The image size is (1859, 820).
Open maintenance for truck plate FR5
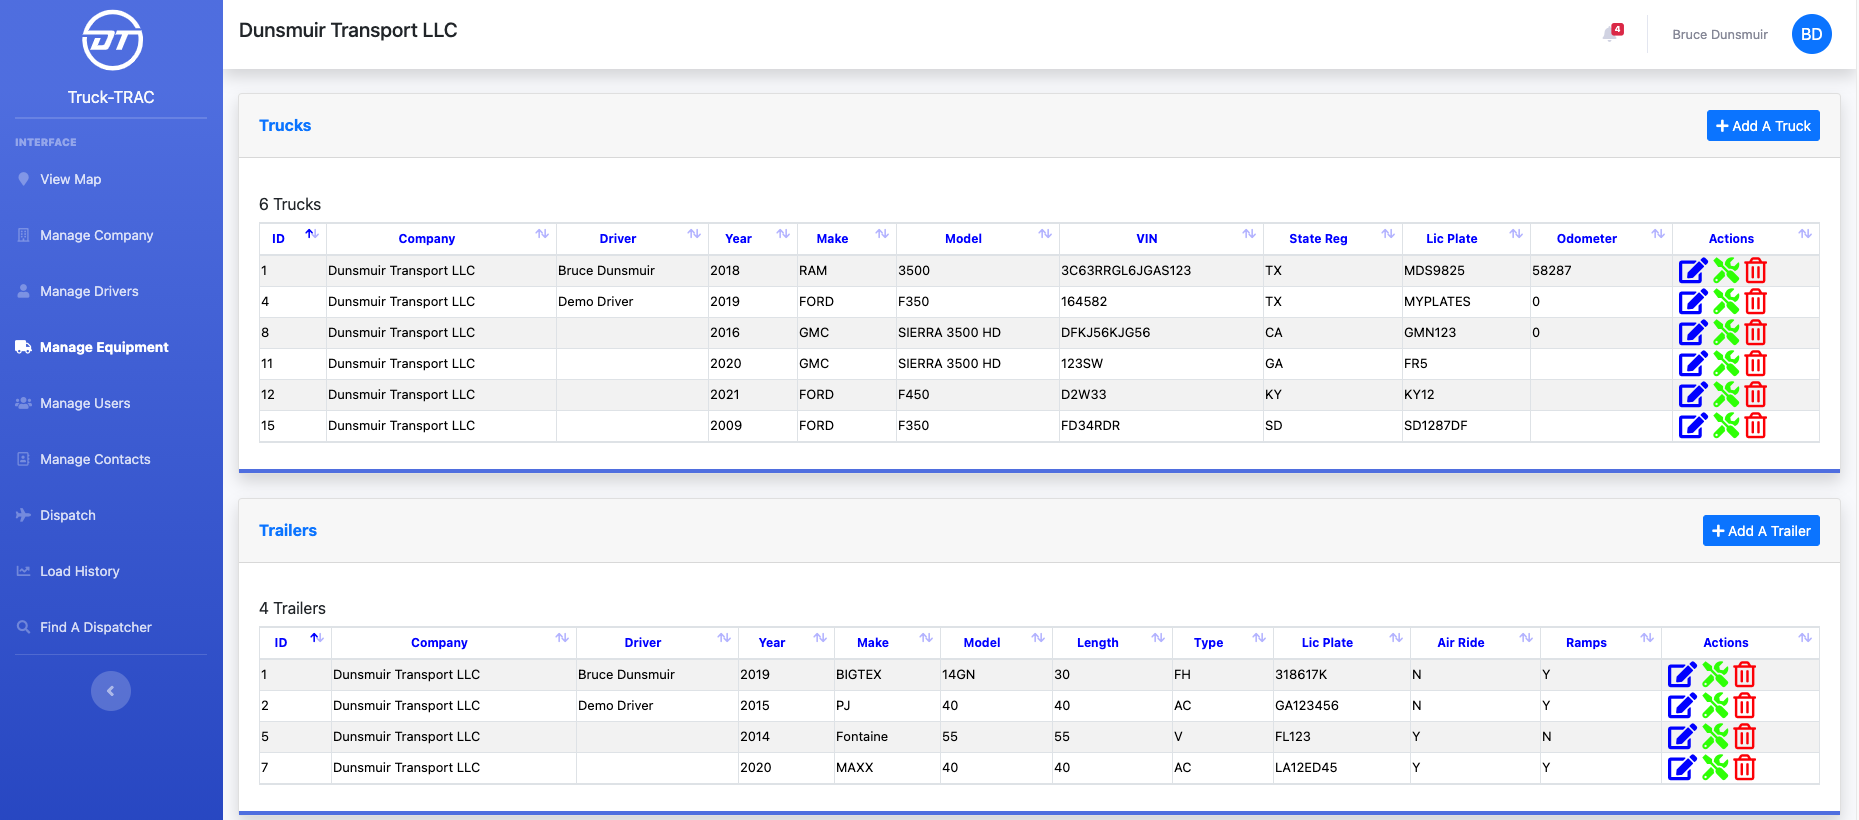(1726, 363)
